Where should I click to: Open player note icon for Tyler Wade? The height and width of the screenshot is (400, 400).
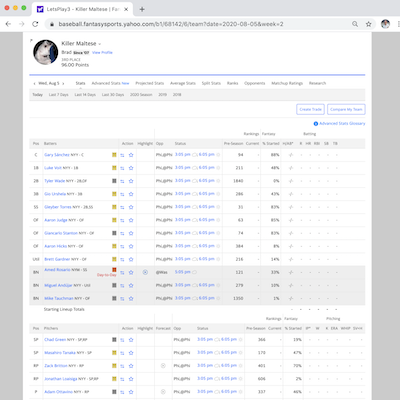pyautogui.click(x=114, y=181)
